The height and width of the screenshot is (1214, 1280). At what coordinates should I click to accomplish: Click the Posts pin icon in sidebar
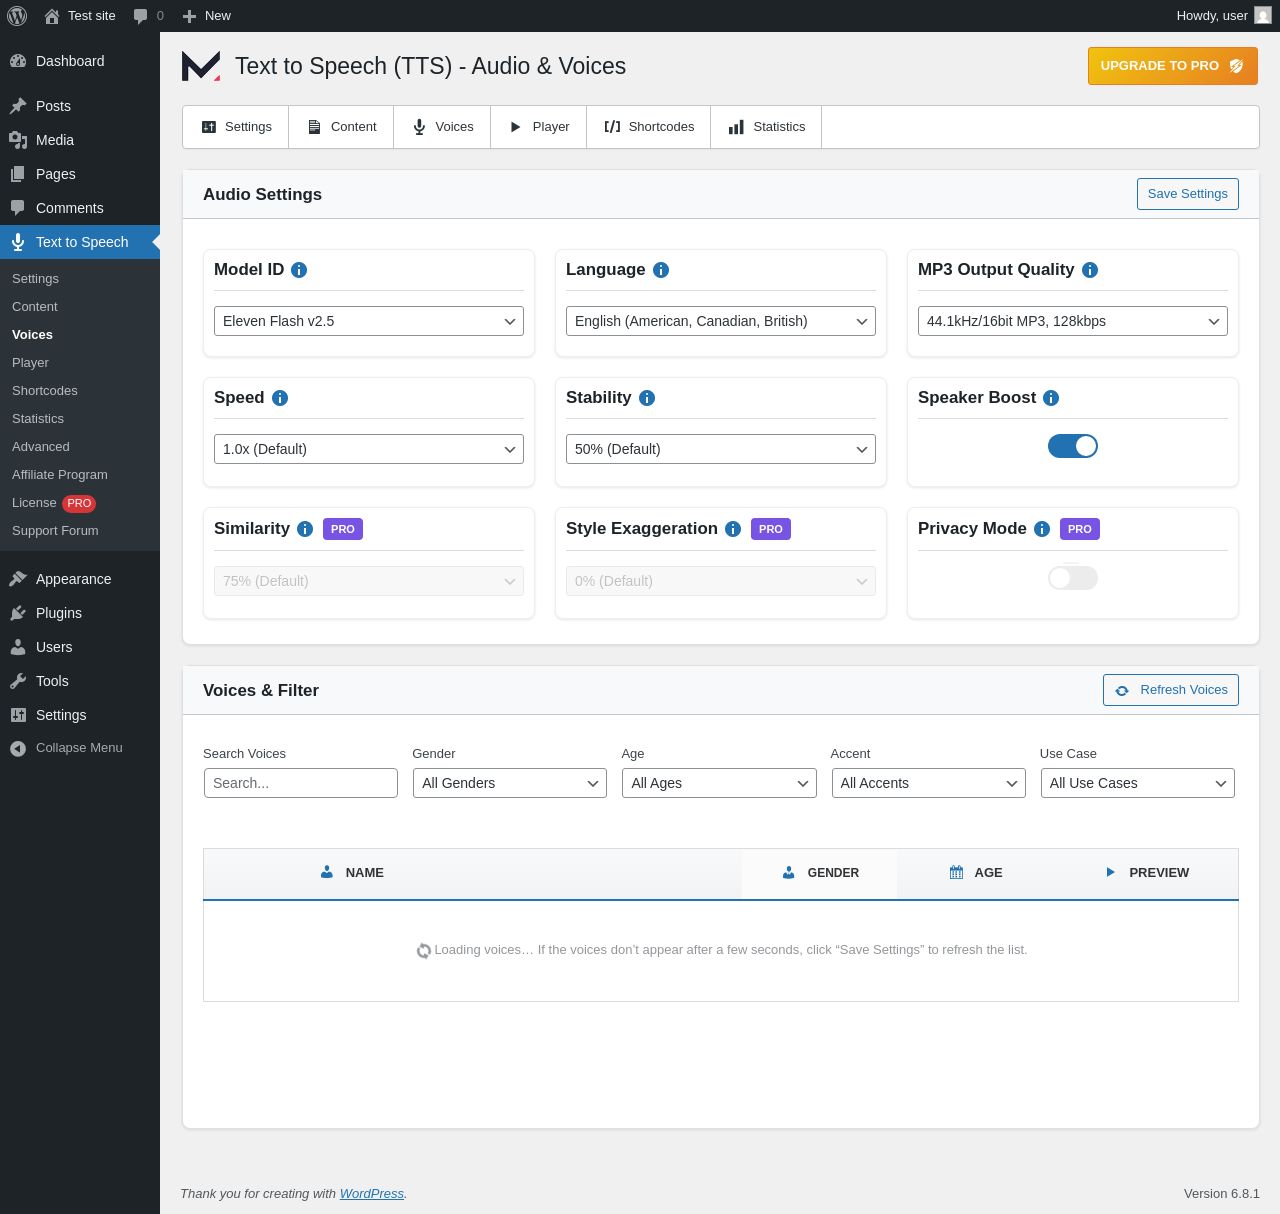click(18, 106)
